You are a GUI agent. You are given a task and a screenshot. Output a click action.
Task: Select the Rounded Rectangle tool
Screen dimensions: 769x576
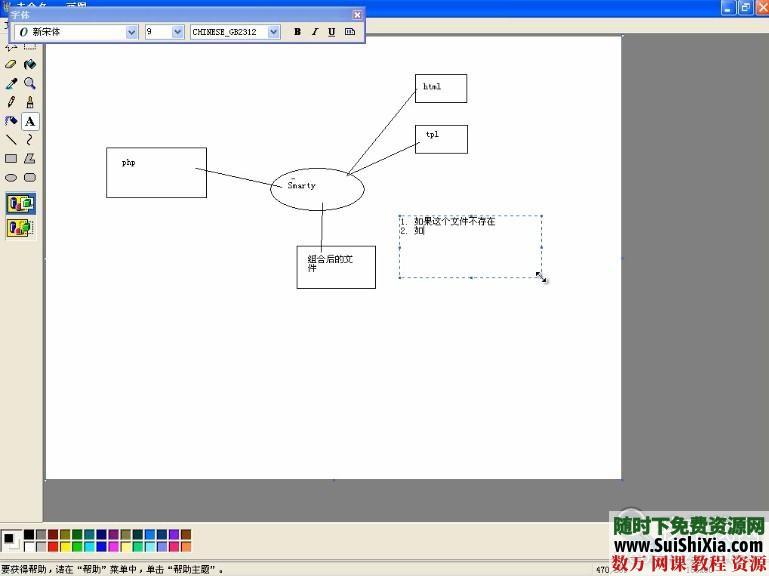30,178
